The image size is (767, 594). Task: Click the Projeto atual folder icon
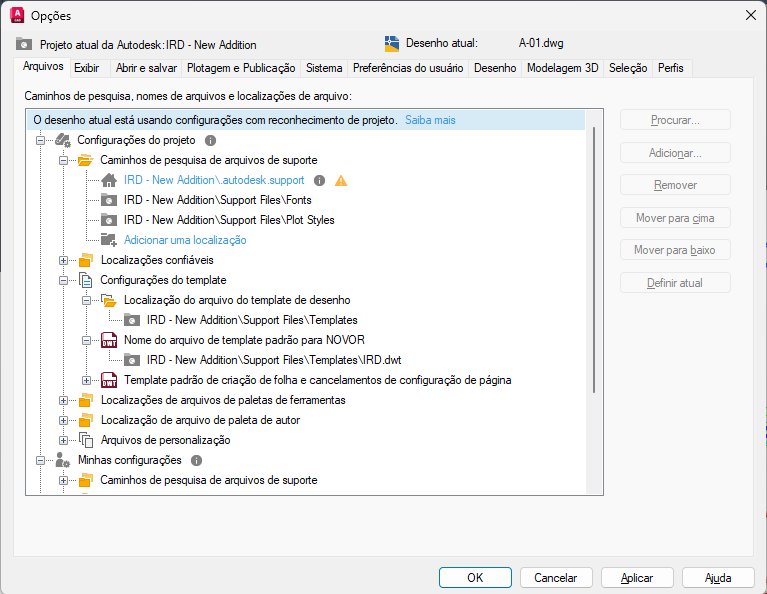pyautogui.click(x=24, y=45)
